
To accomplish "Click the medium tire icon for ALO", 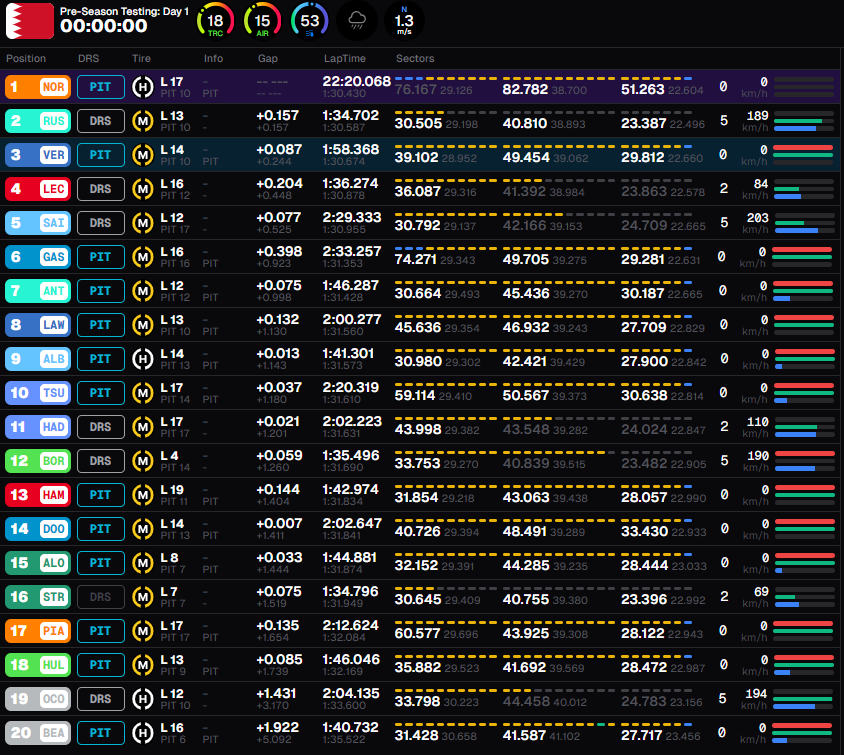I will pyautogui.click(x=143, y=563).
